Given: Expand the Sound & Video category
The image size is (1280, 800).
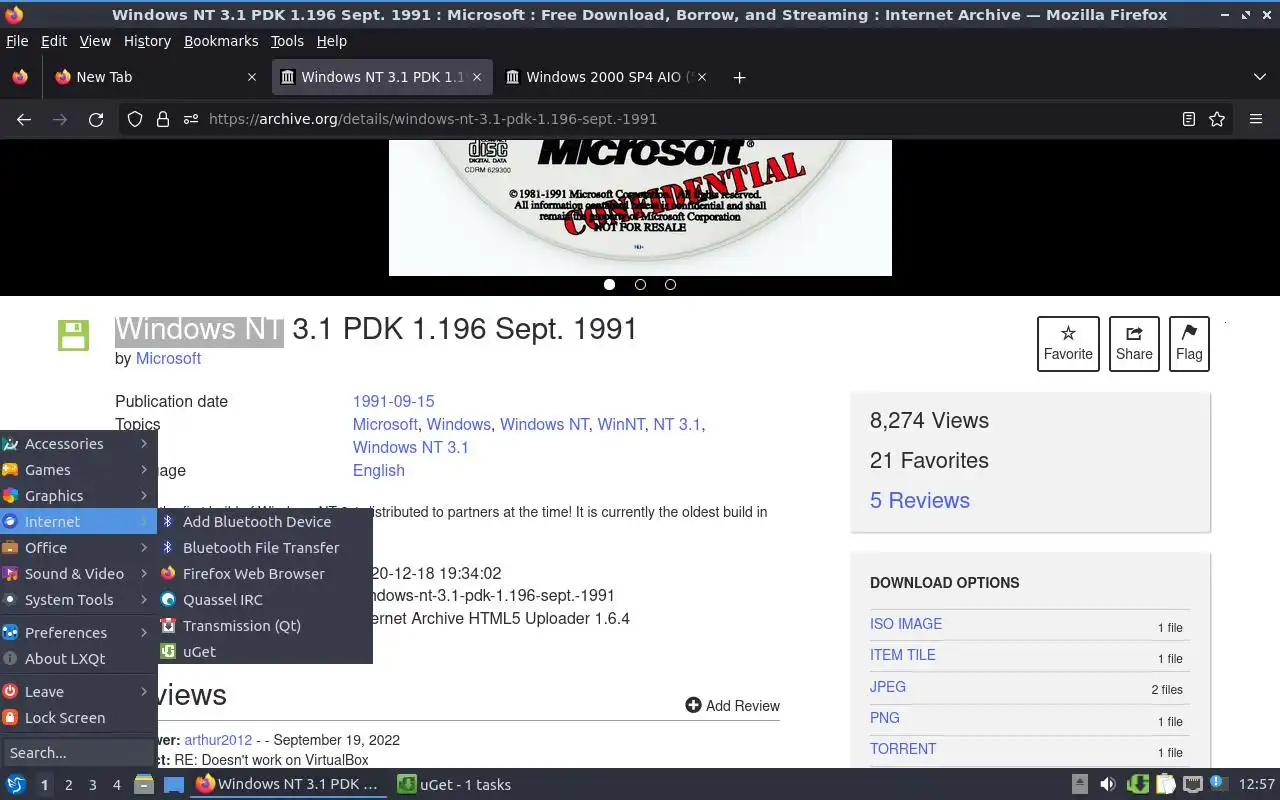Looking at the screenshot, I should [78, 574].
